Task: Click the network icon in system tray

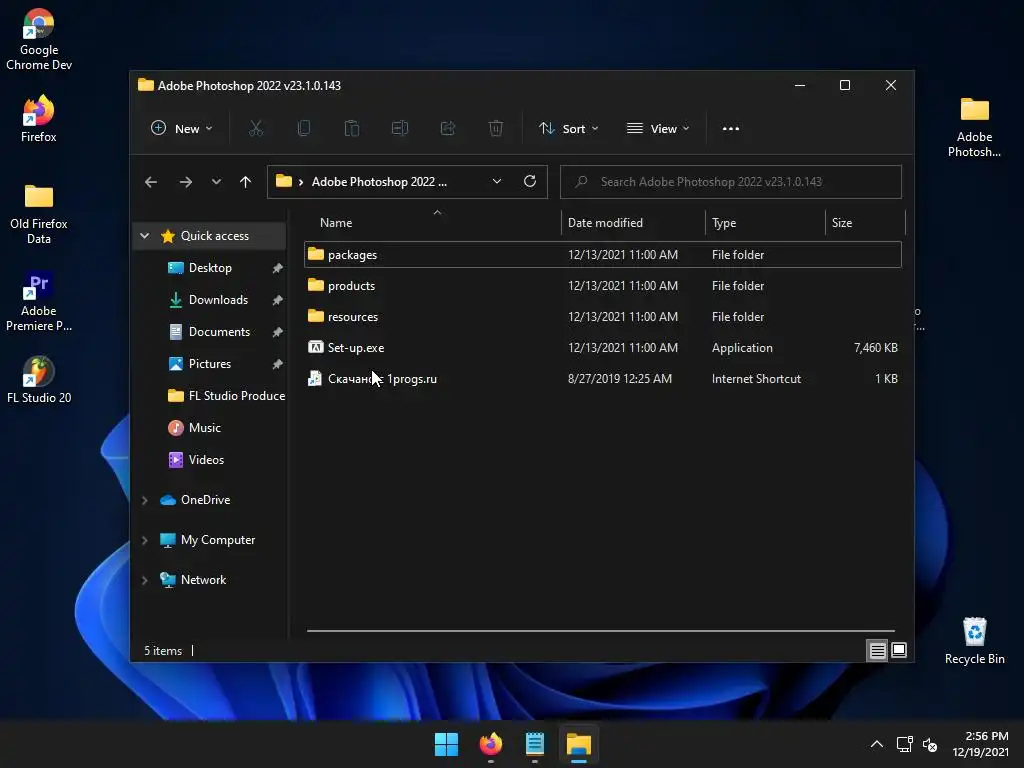Action: tap(904, 744)
